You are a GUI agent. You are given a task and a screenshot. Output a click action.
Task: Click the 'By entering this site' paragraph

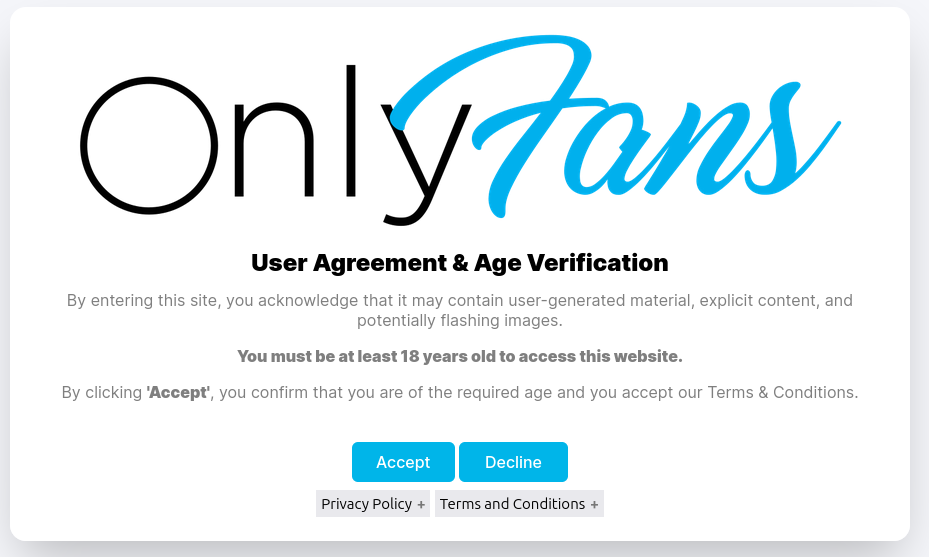coord(460,310)
